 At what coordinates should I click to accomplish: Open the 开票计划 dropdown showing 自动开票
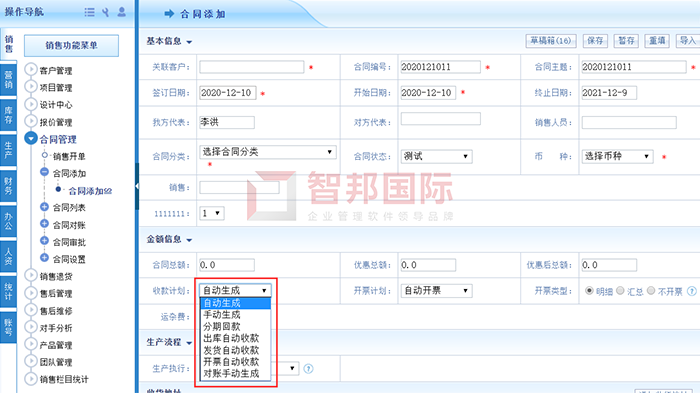coord(436,291)
